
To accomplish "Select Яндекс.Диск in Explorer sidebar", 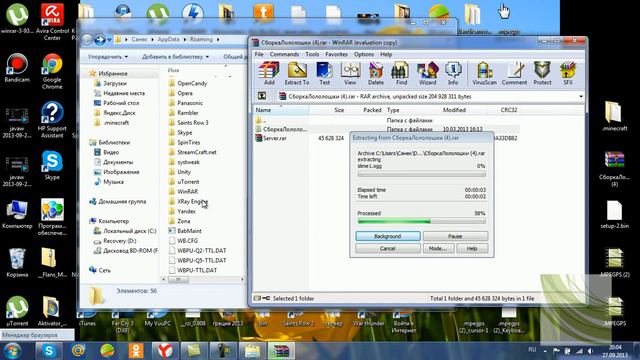I will coord(119,113).
